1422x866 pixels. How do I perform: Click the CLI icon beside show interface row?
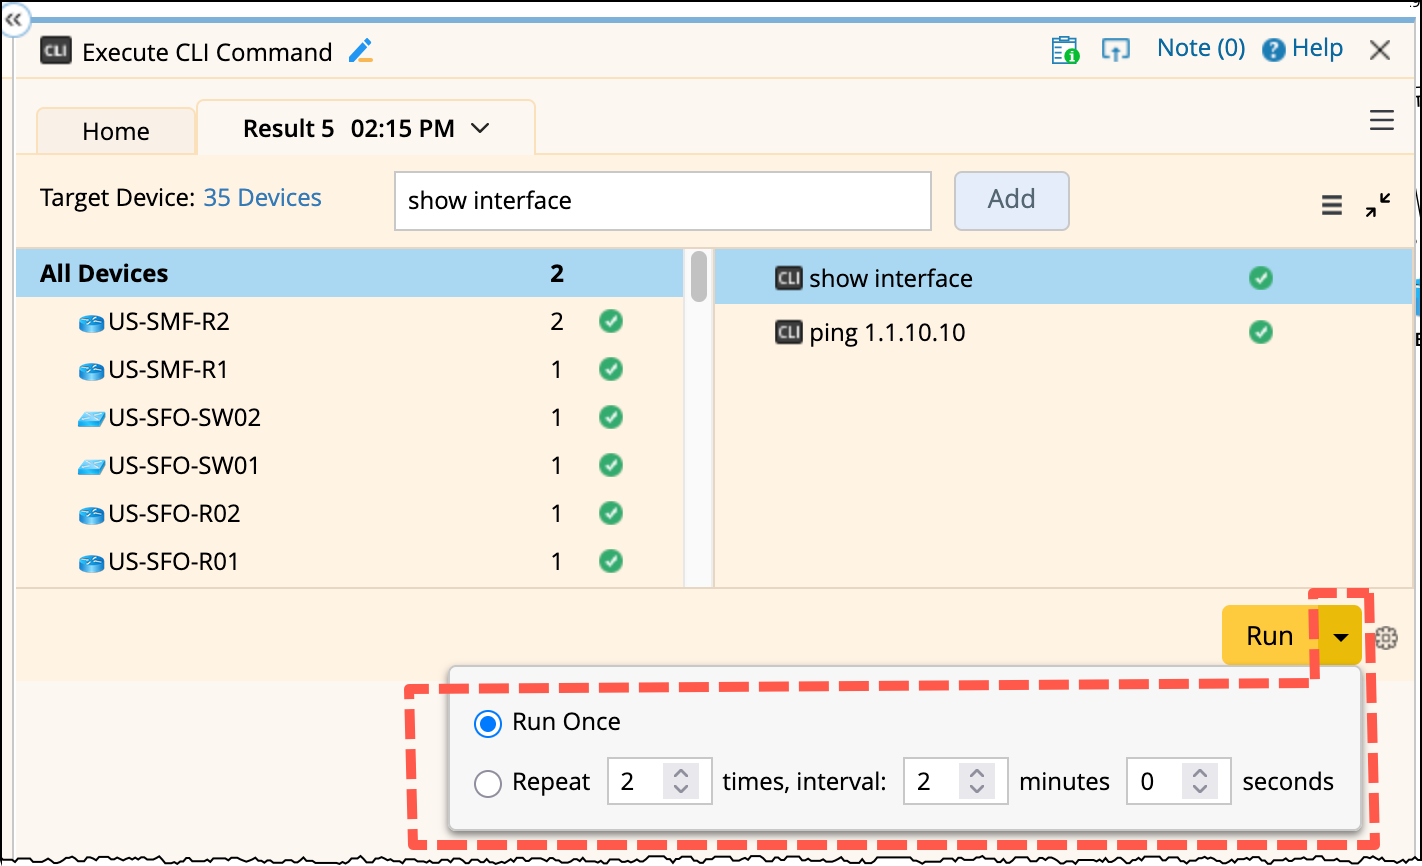coord(789,278)
